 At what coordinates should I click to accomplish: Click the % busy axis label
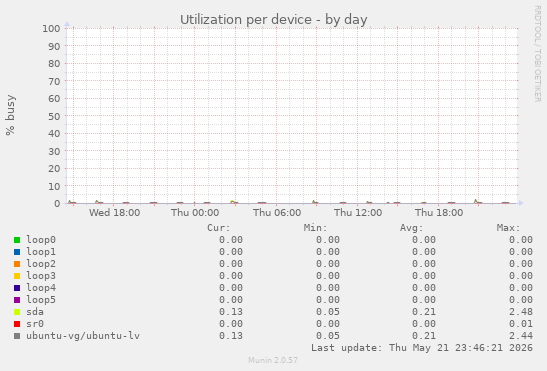(x=10, y=115)
